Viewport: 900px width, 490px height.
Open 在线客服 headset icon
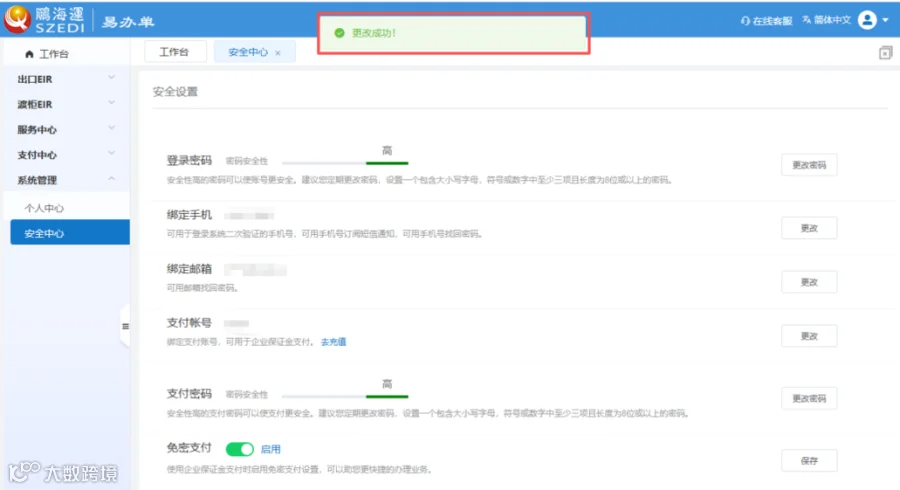[x=745, y=21]
